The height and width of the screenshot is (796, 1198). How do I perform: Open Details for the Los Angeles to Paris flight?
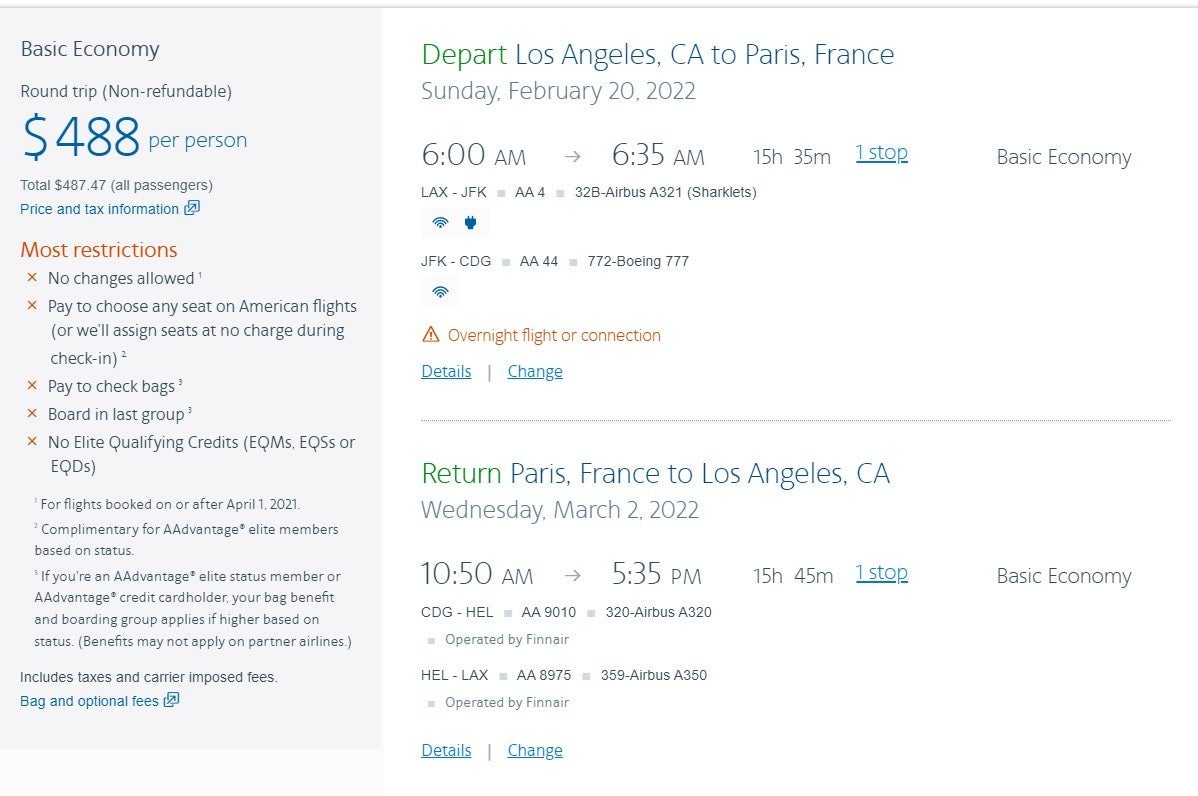(x=446, y=371)
